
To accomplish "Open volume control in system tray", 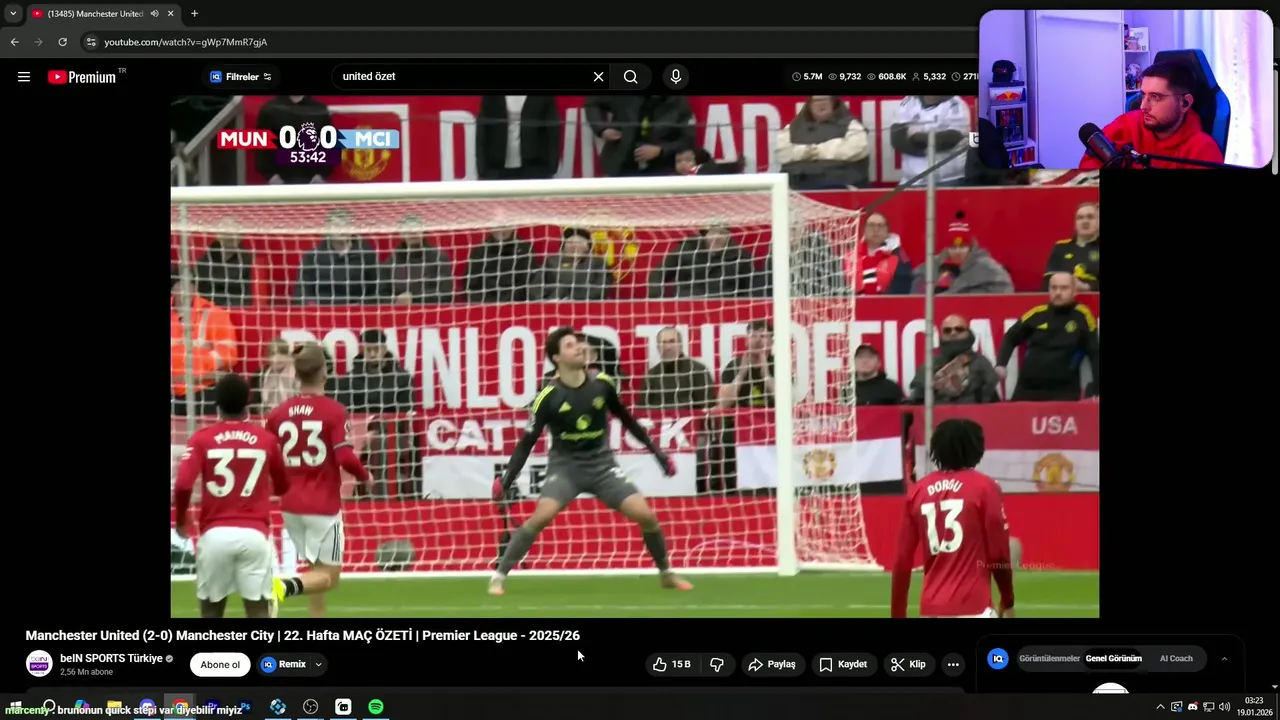I will 1224,707.
